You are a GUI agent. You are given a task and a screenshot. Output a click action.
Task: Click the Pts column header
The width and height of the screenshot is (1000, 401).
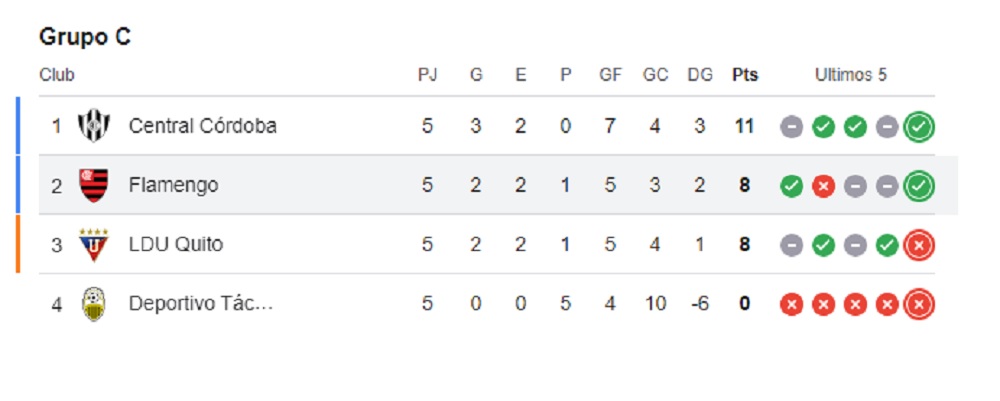click(x=745, y=75)
